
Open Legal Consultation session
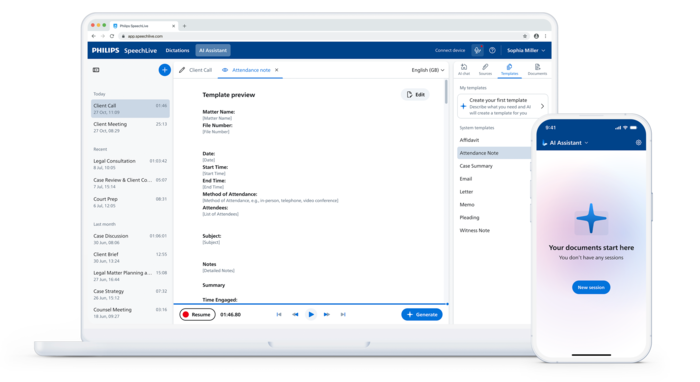coord(130,164)
